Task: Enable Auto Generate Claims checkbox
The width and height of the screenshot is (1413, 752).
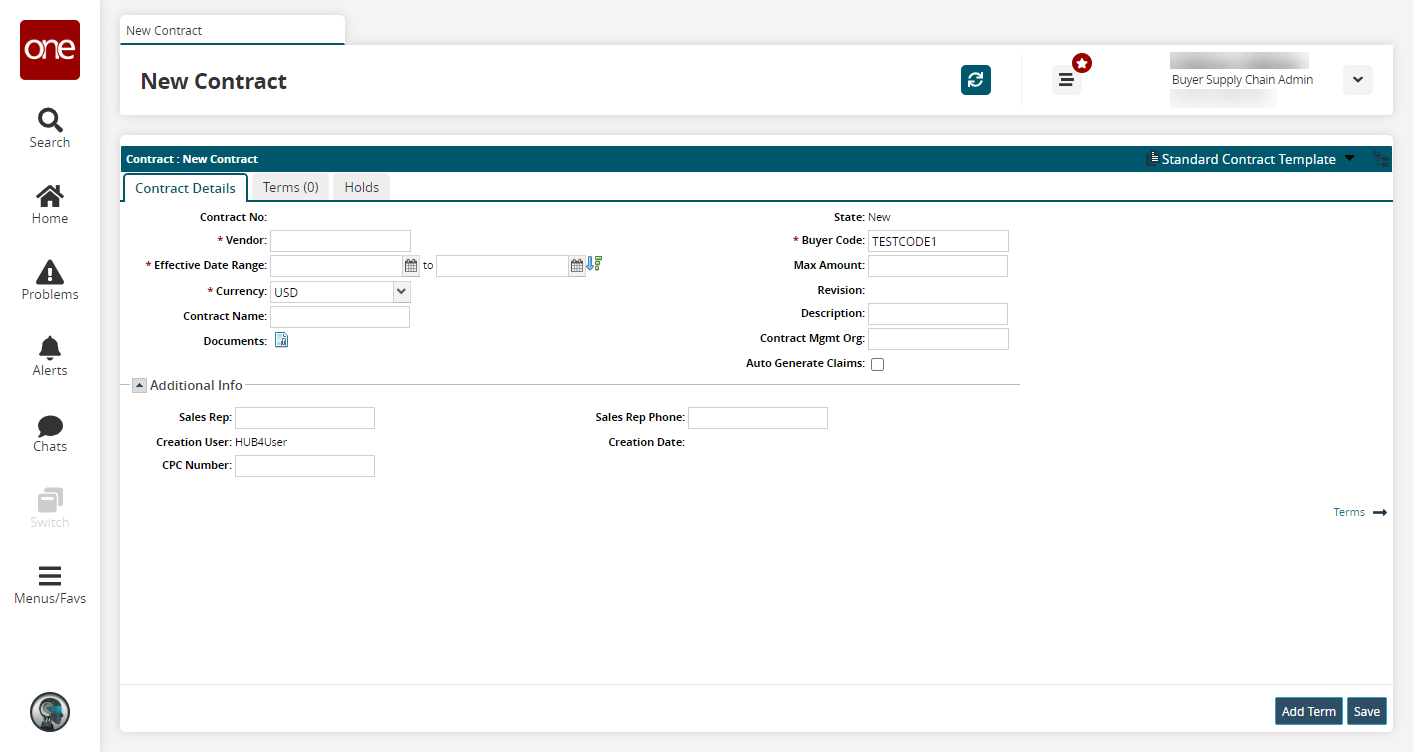Action: [877, 364]
